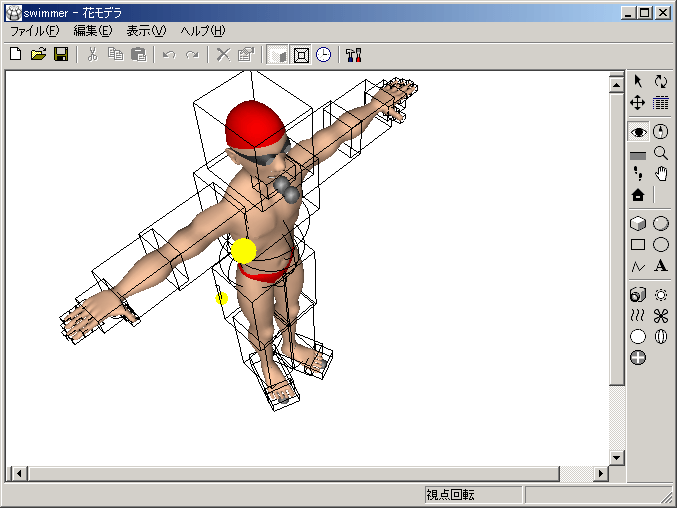Click the wavy lines tool icon
Viewport: 677px width, 508px height.
(x=638, y=316)
